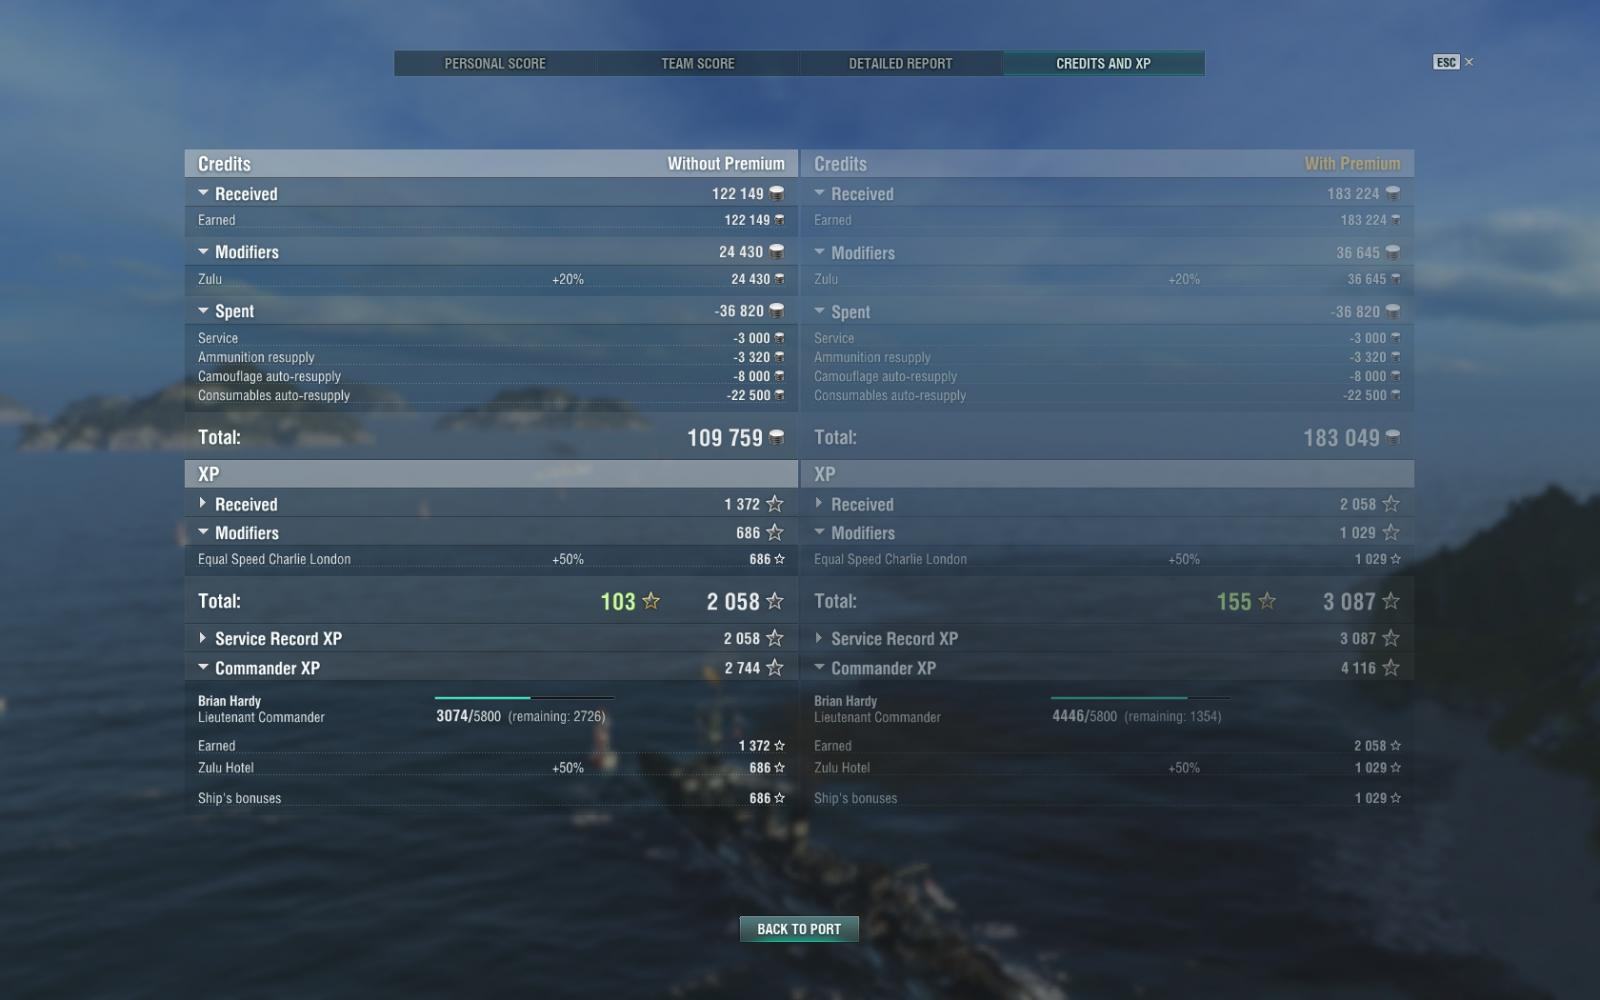
Task: Click the star icon beside Commander XP 2 744
Action: pos(774,667)
